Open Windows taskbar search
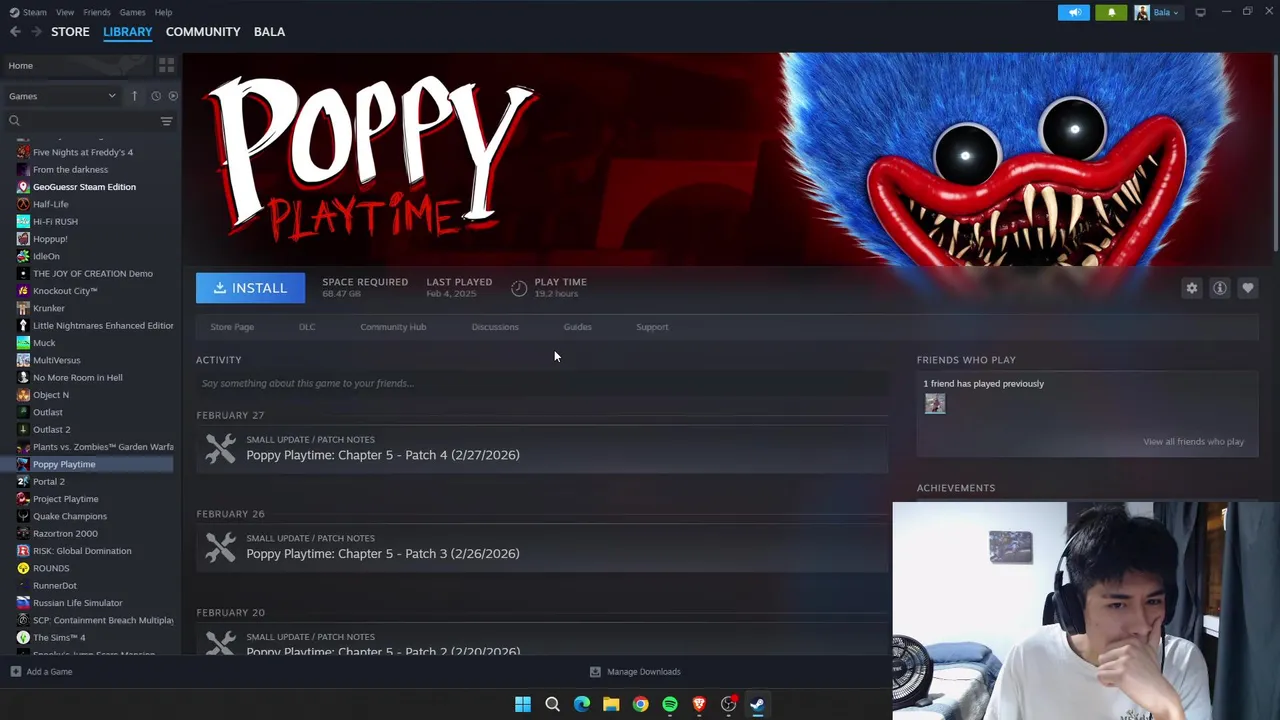This screenshot has width=1280, height=720. (552, 704)
